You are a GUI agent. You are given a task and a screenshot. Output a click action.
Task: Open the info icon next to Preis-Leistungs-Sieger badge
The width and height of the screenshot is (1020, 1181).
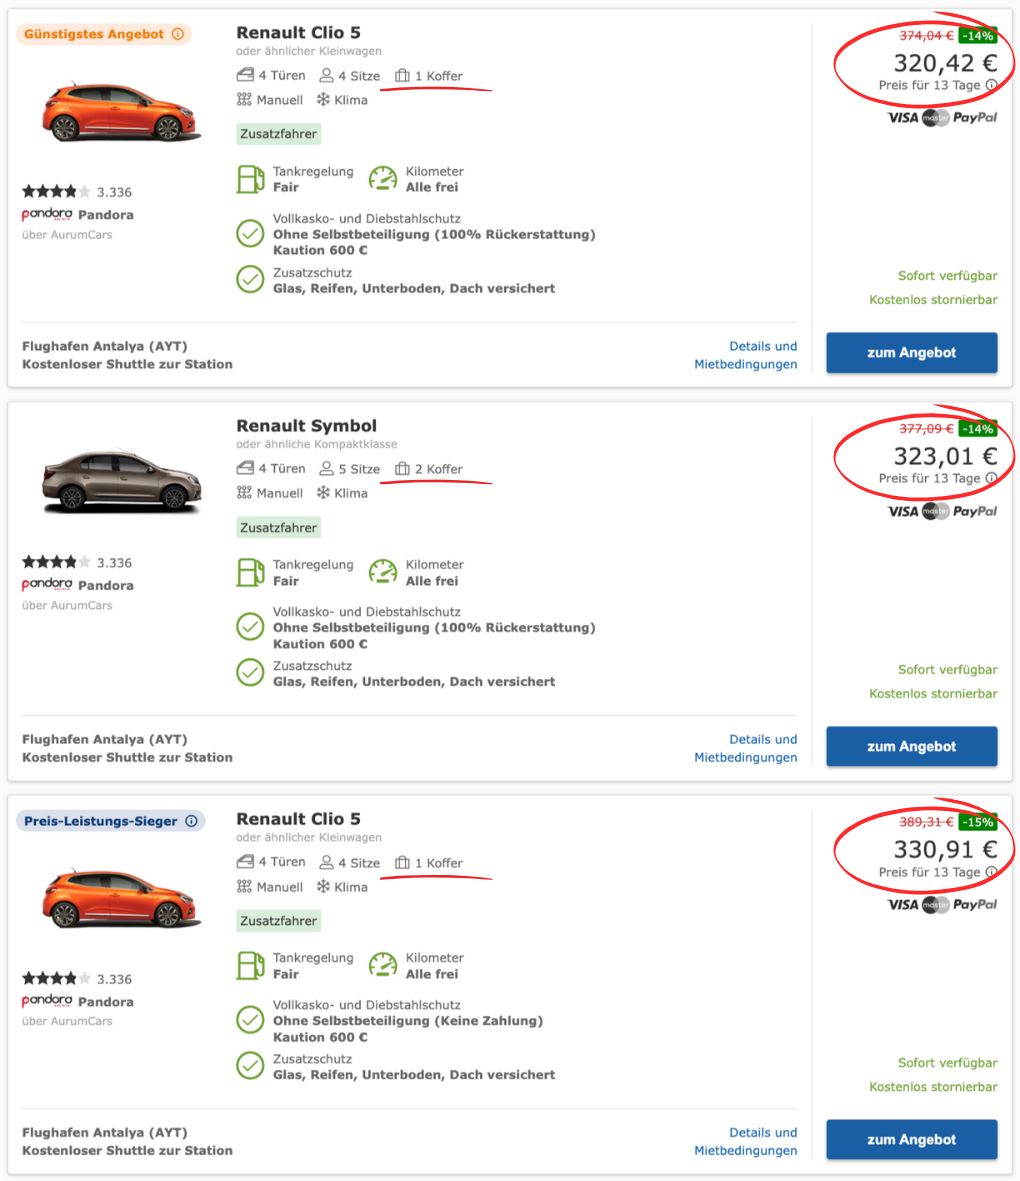click(x=191, y=818)
